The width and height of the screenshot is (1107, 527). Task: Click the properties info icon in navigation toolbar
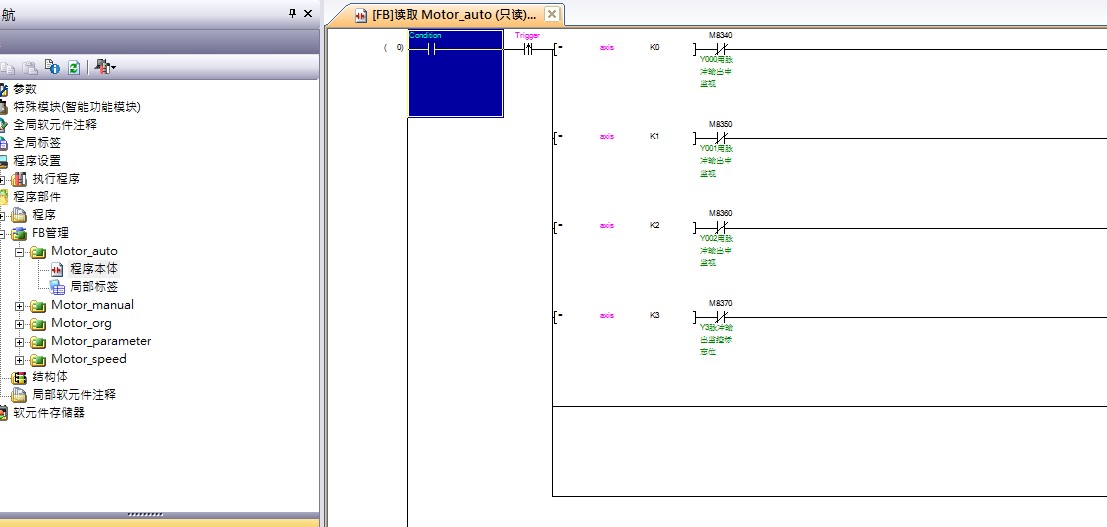point(55,67)
